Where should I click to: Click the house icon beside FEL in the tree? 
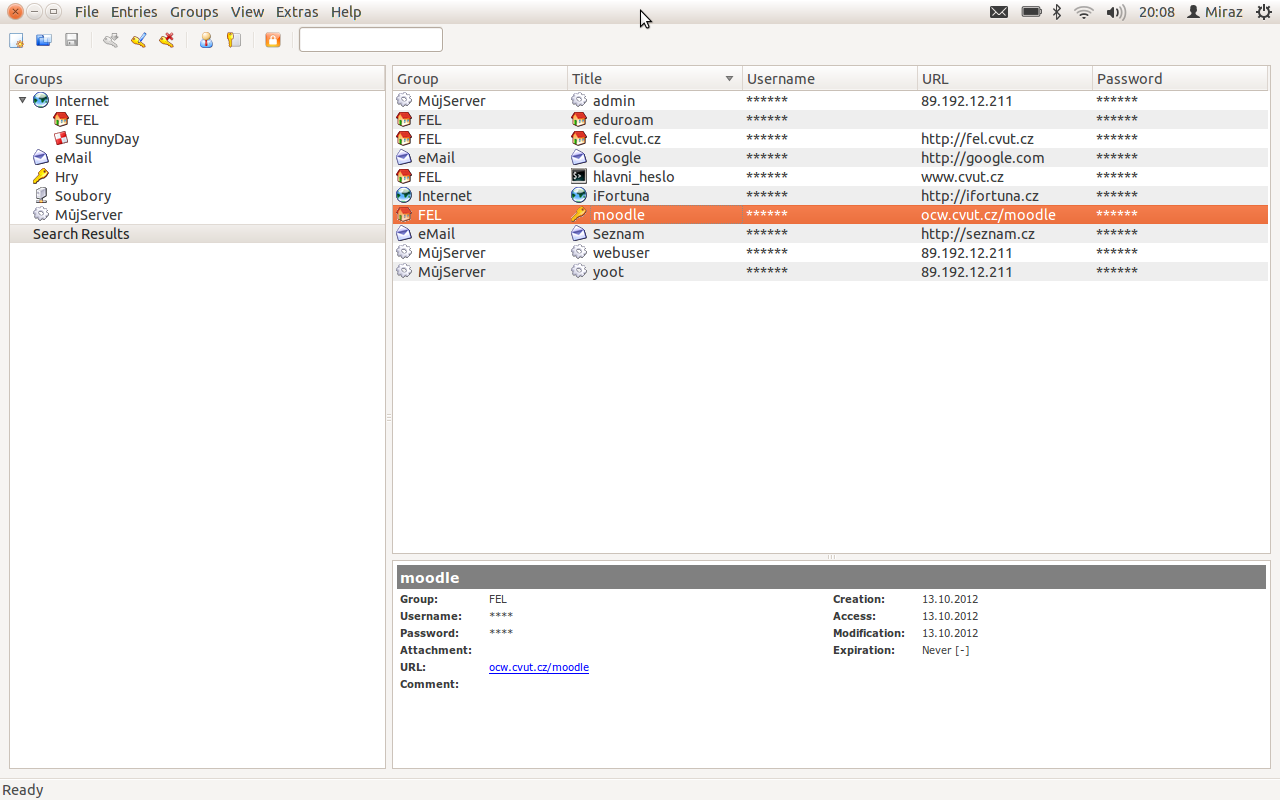(61, 119)
